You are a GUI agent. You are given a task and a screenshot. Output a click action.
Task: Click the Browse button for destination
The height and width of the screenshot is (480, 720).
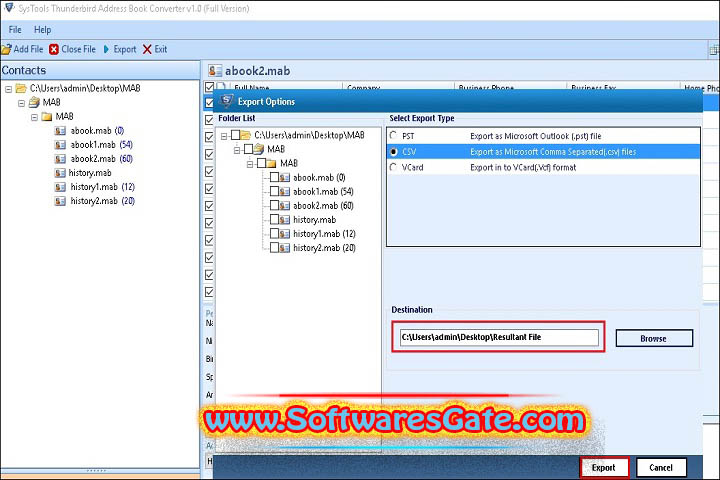point(654,339)
